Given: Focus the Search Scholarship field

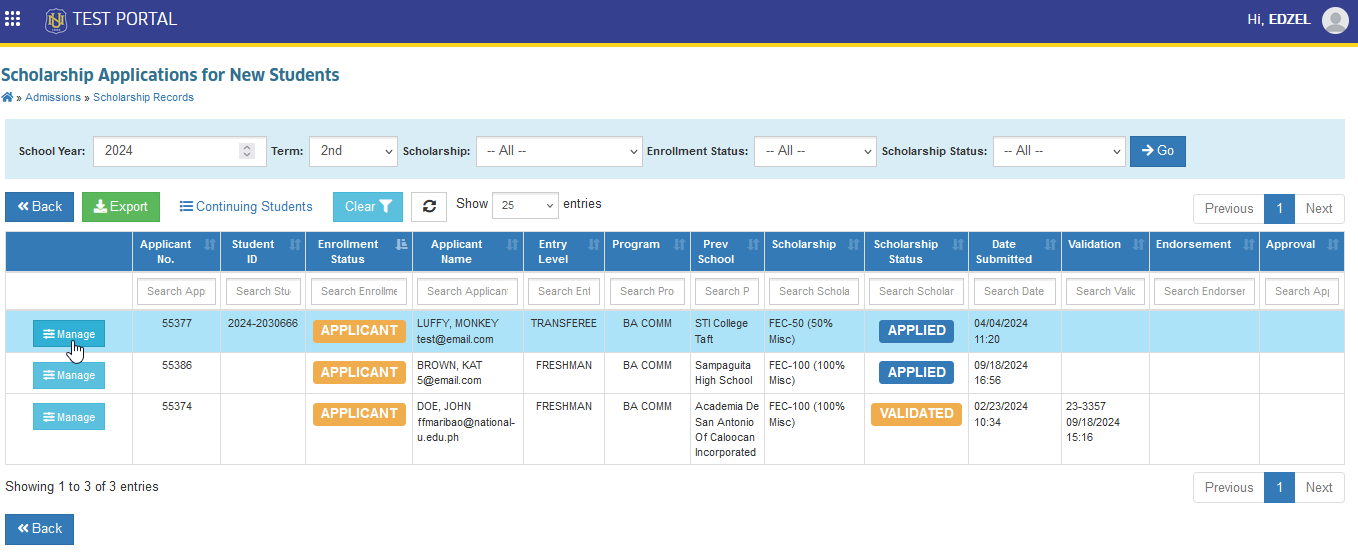Looking at the screenshot, I should 815,291.
